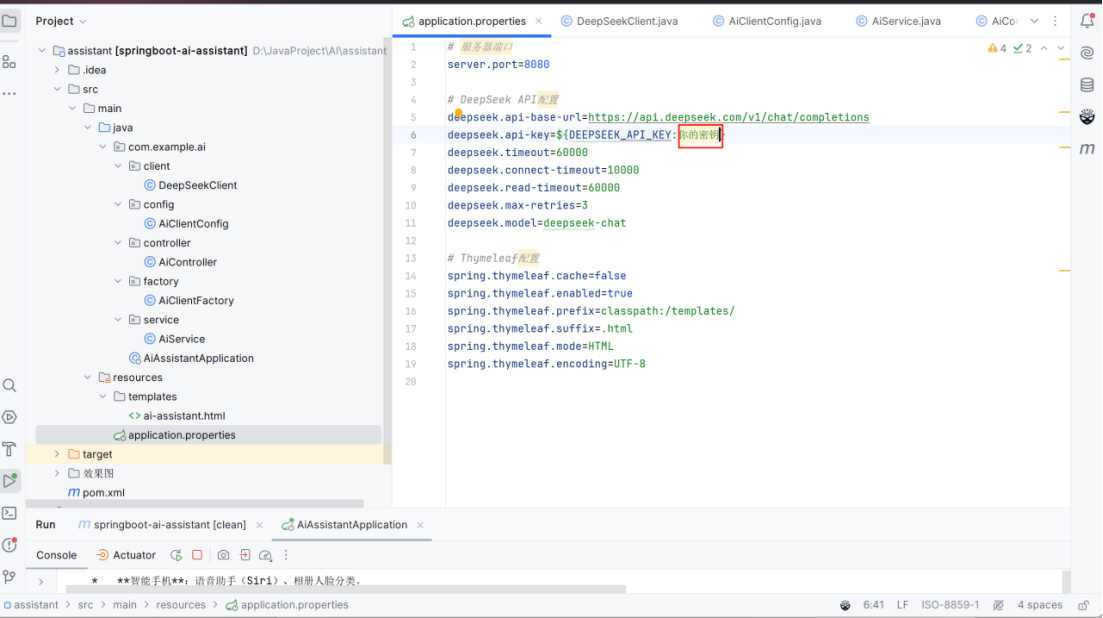Collapse the client package
This screenshot has width=1103, height=618.
(118, 166)
